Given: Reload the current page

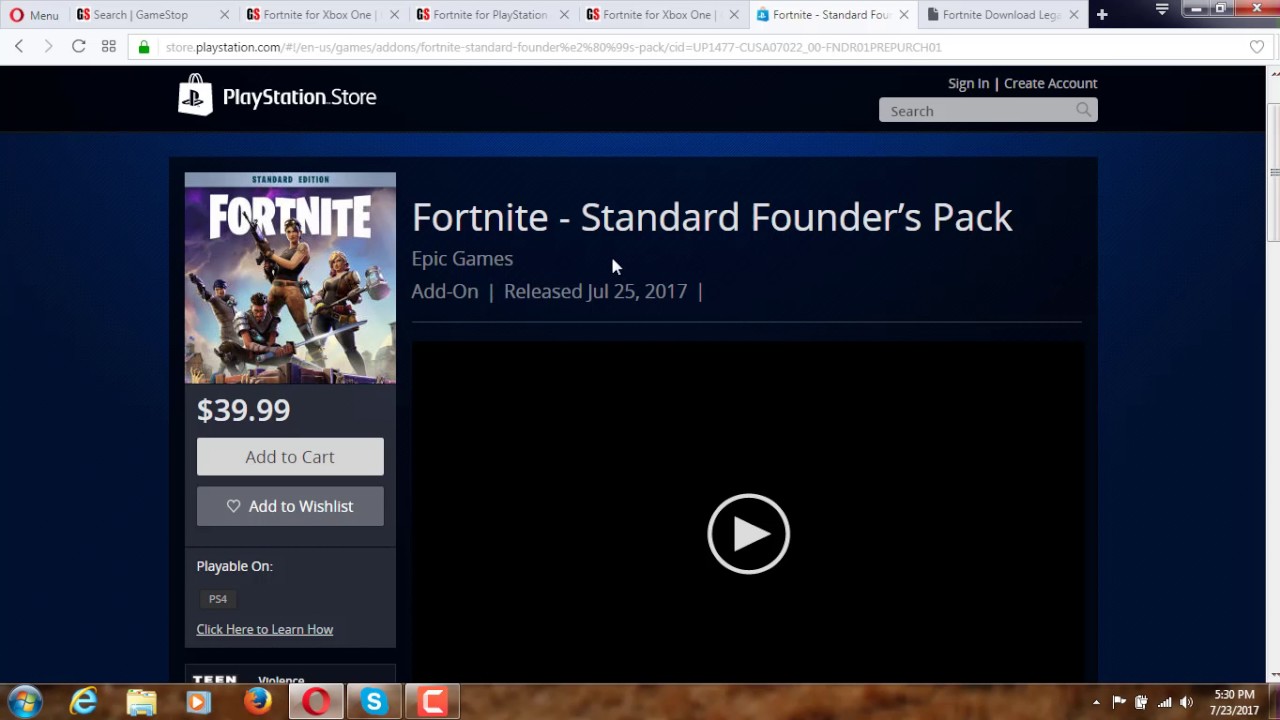Looking at the screenshot, I should pyautogui.click(x=78, y=47).
